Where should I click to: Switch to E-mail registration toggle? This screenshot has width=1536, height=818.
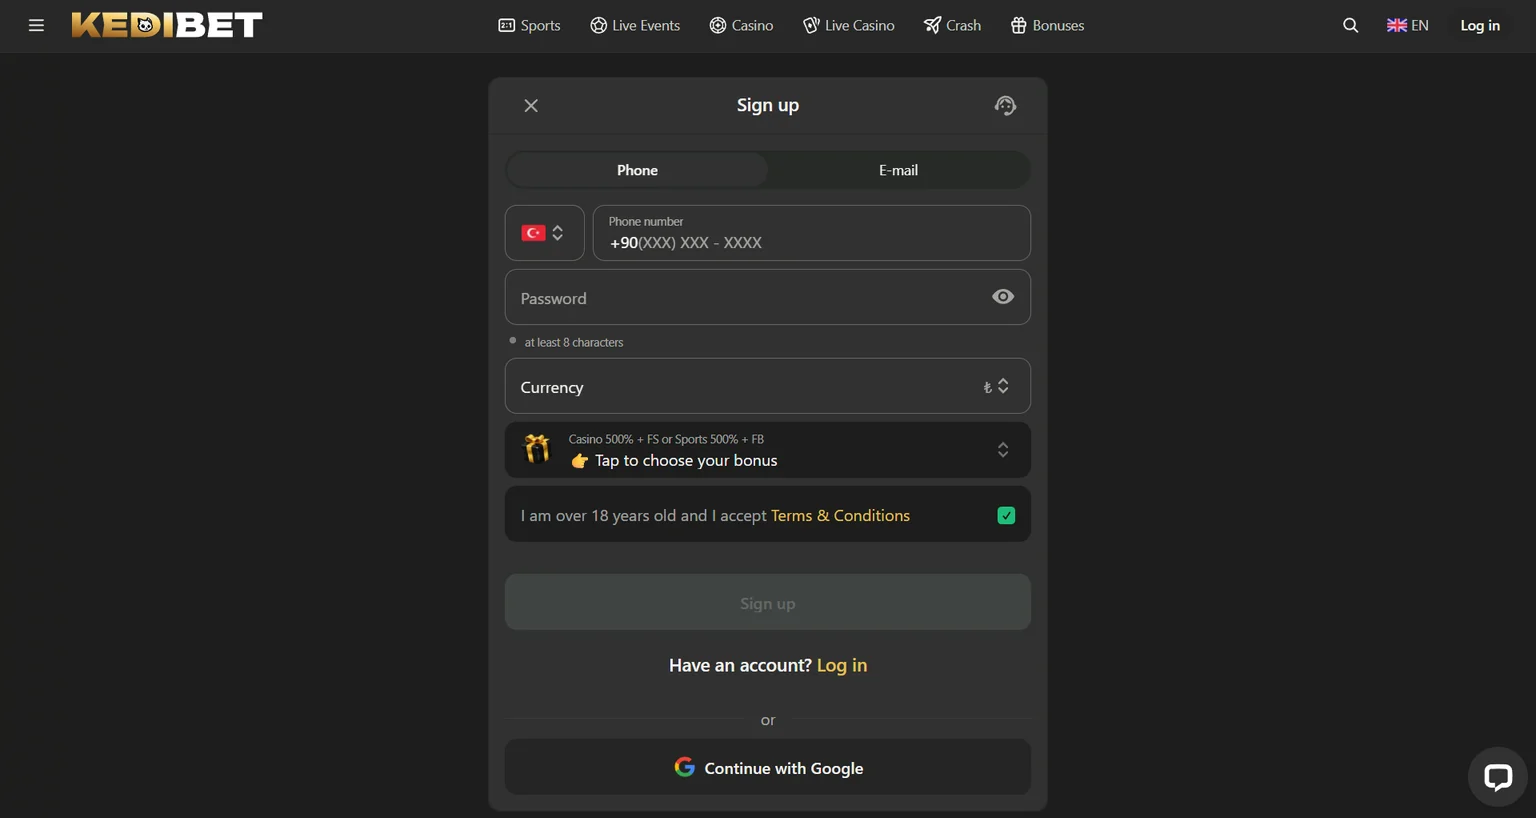tap(898, 170)
